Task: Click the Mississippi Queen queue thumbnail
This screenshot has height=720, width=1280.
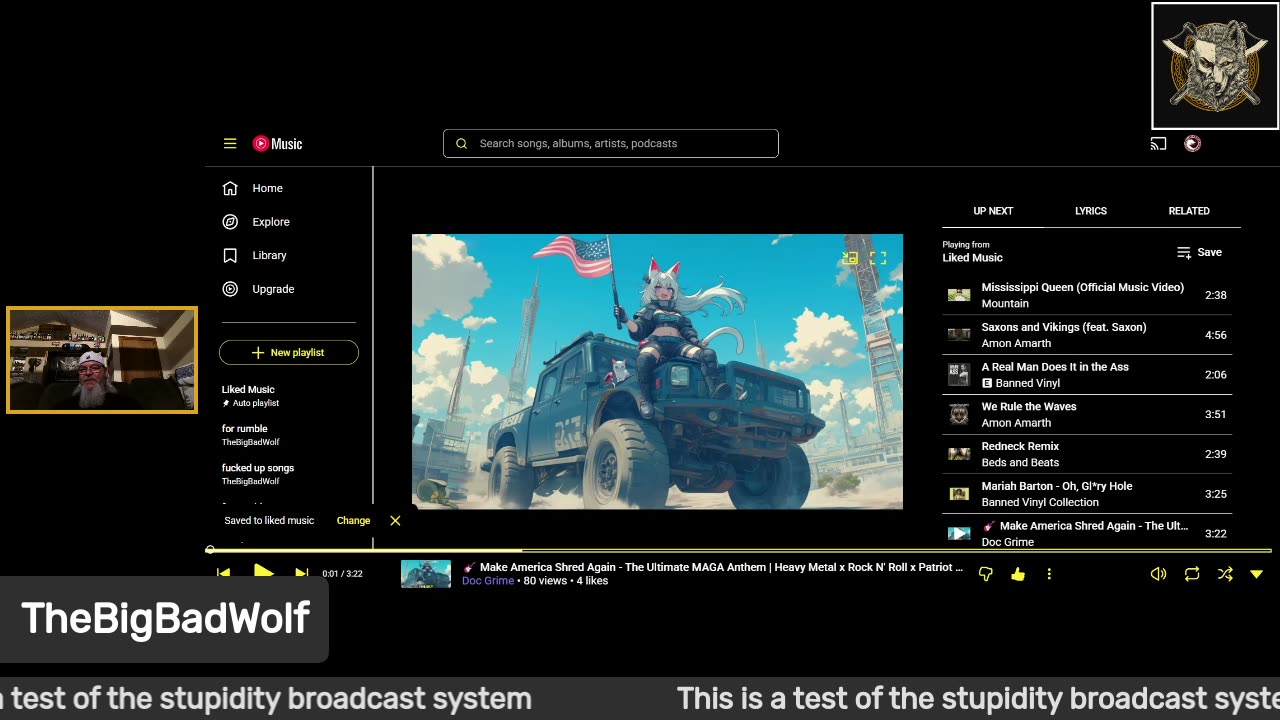Action: click(959, 295)
